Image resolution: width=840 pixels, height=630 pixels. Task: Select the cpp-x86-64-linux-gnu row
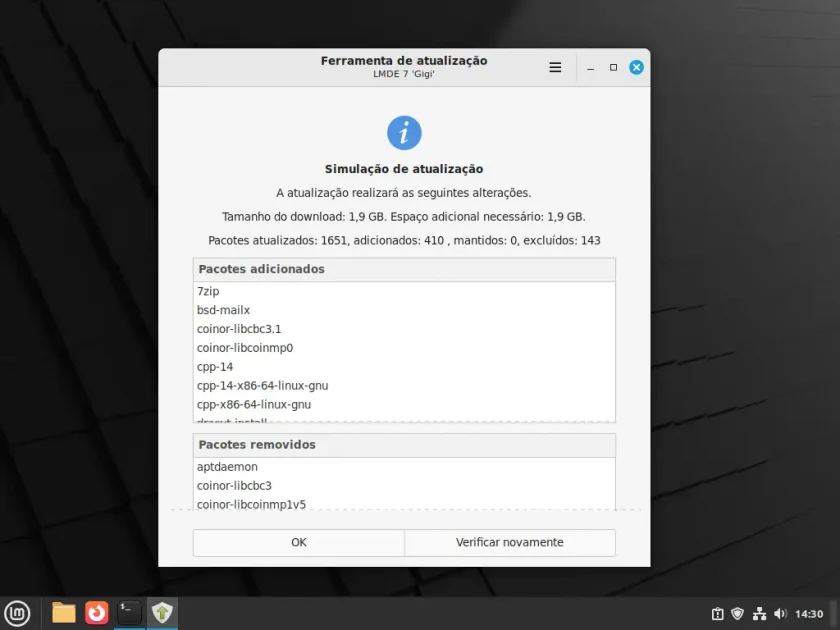pyautogui.click(x=404, y=404)
